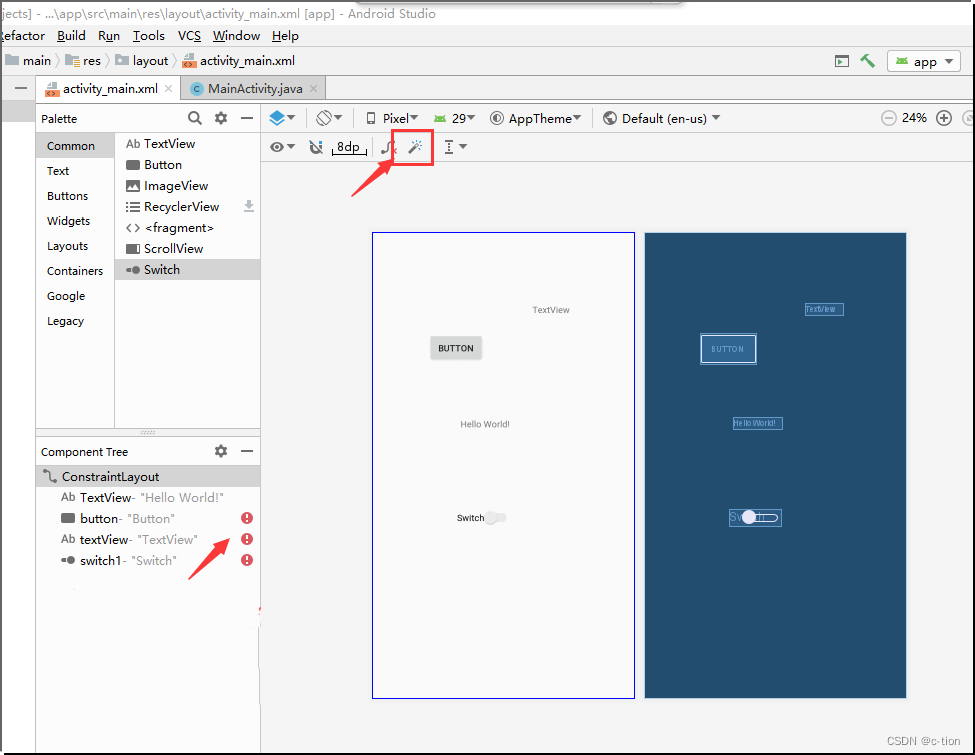
Task: Click error icon beside button row
Action: click(x=247, y=518)
